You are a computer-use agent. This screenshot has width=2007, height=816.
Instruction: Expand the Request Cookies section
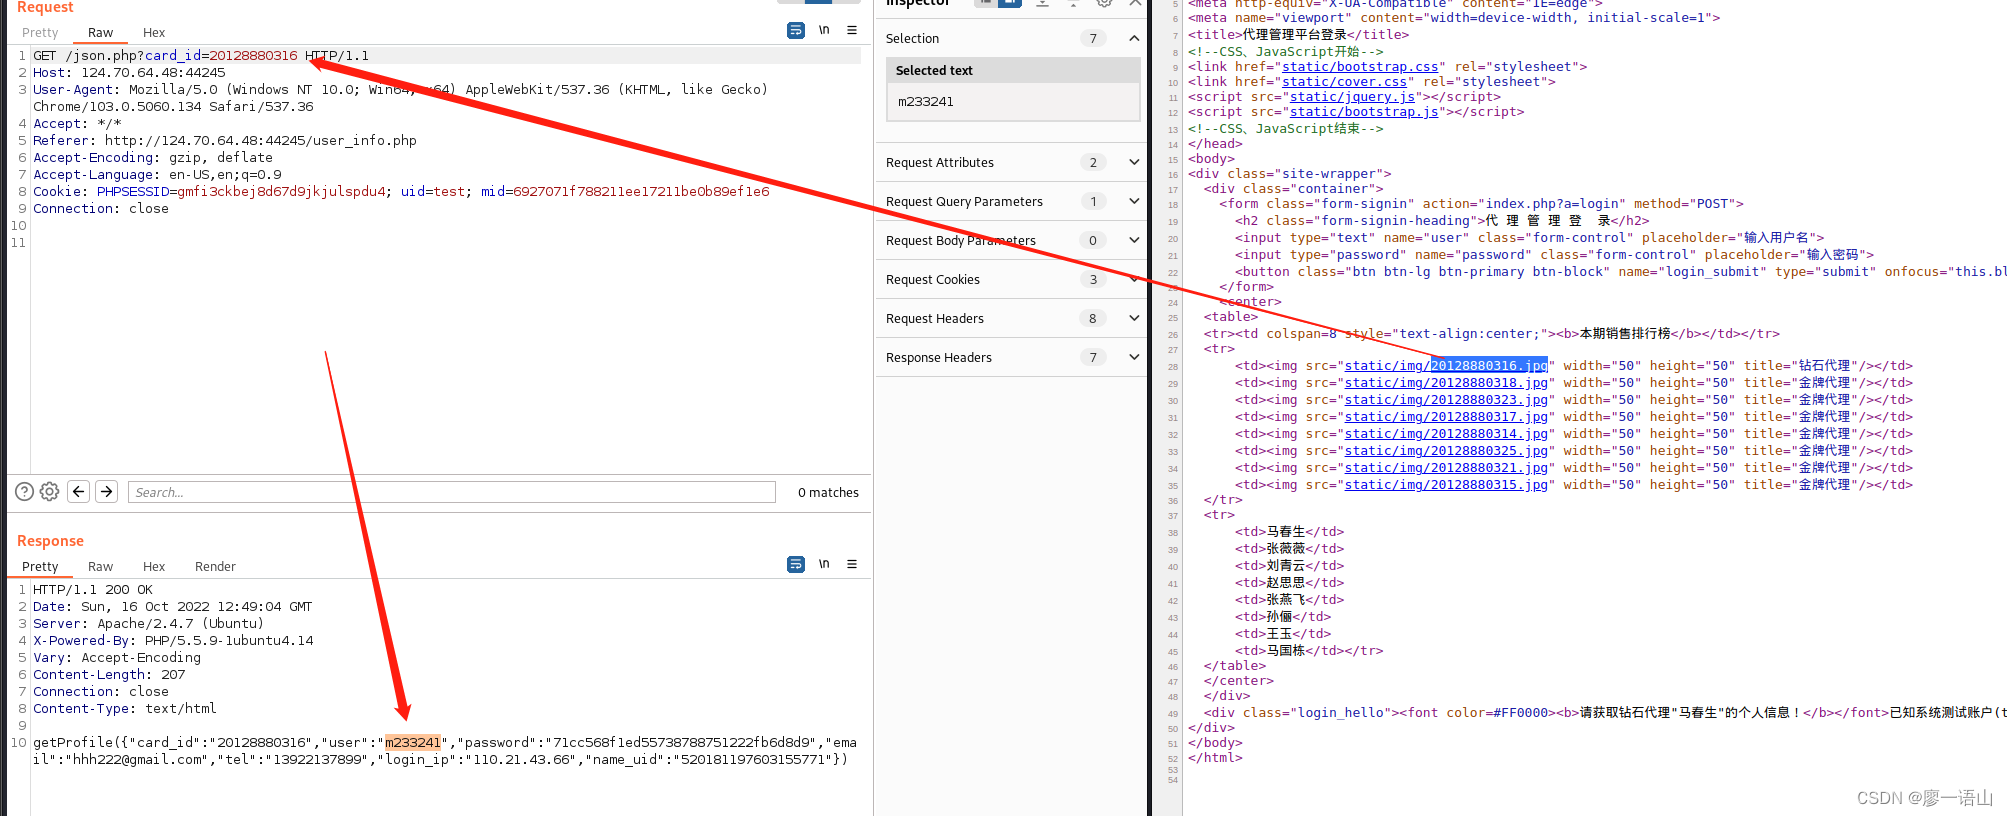[x=1134, y=279]
